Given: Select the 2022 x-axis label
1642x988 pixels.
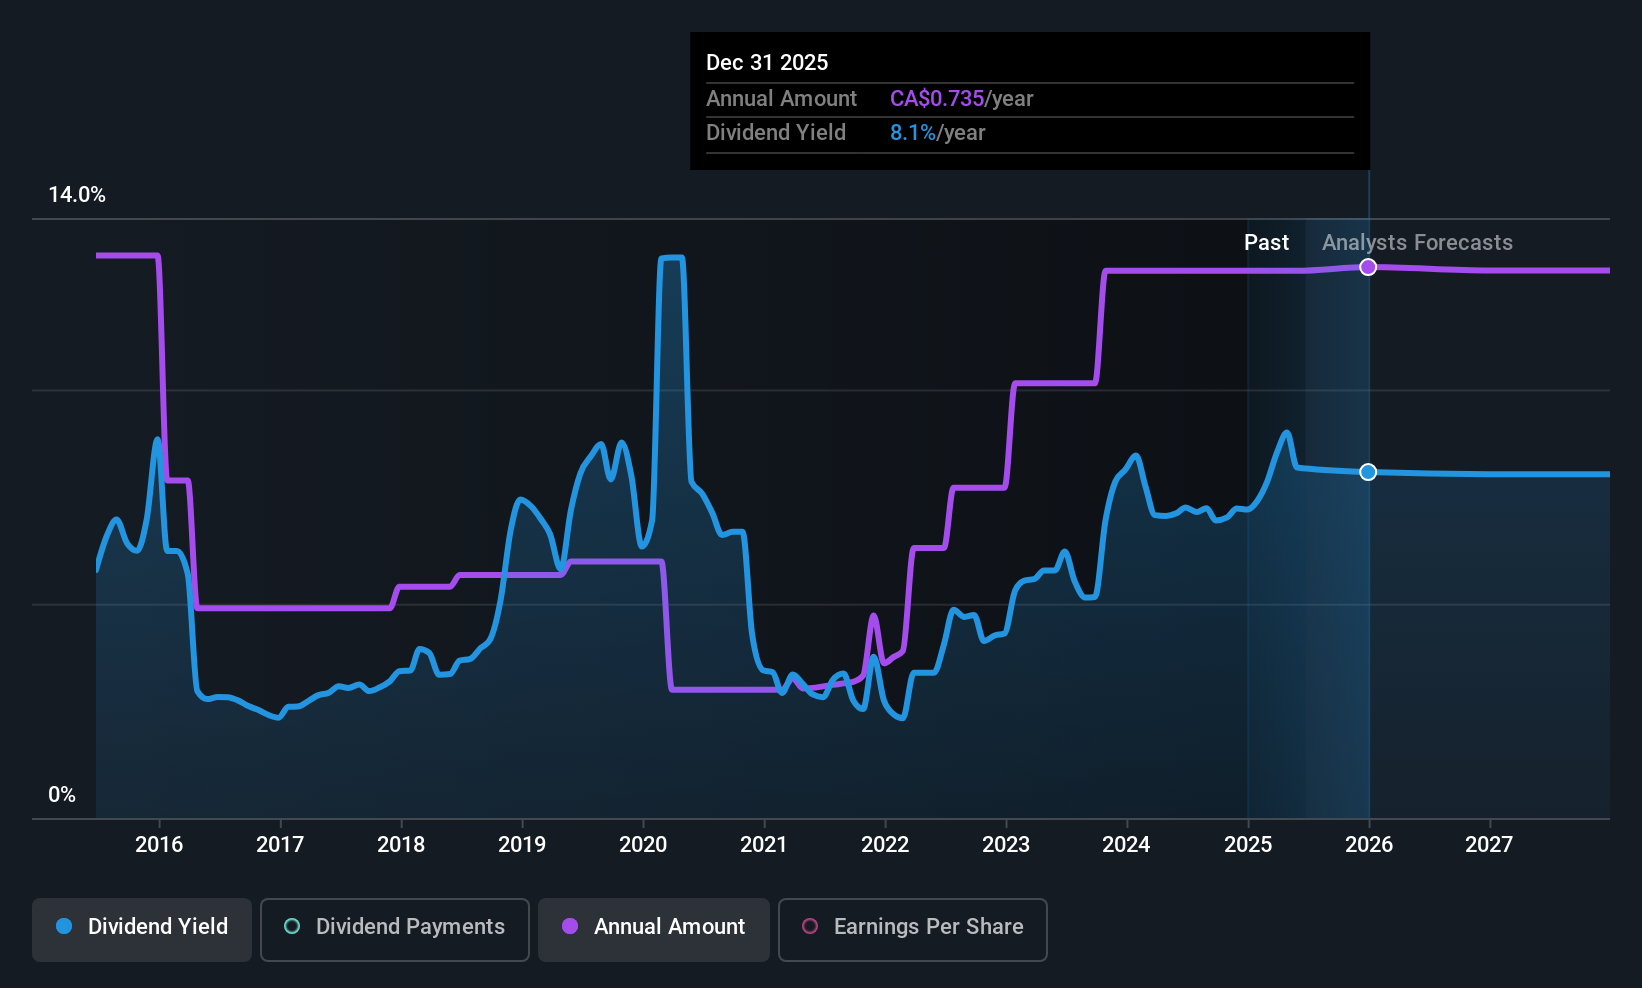Looking at the screenshot, I should click(x=885, y=845).
